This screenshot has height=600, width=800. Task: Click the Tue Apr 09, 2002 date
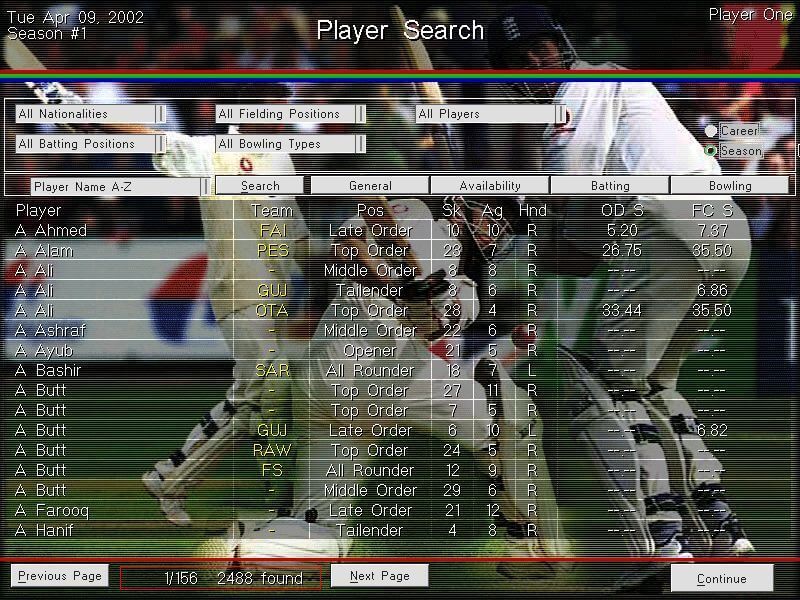pyautogui.click(x=75, y=17)
